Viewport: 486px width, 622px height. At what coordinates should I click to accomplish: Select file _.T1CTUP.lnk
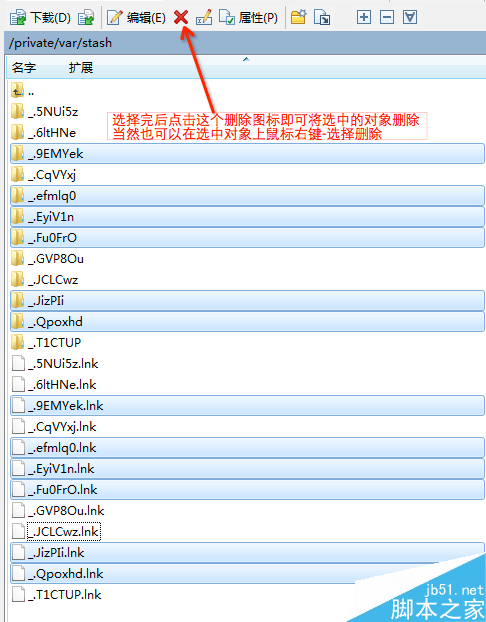57,594
